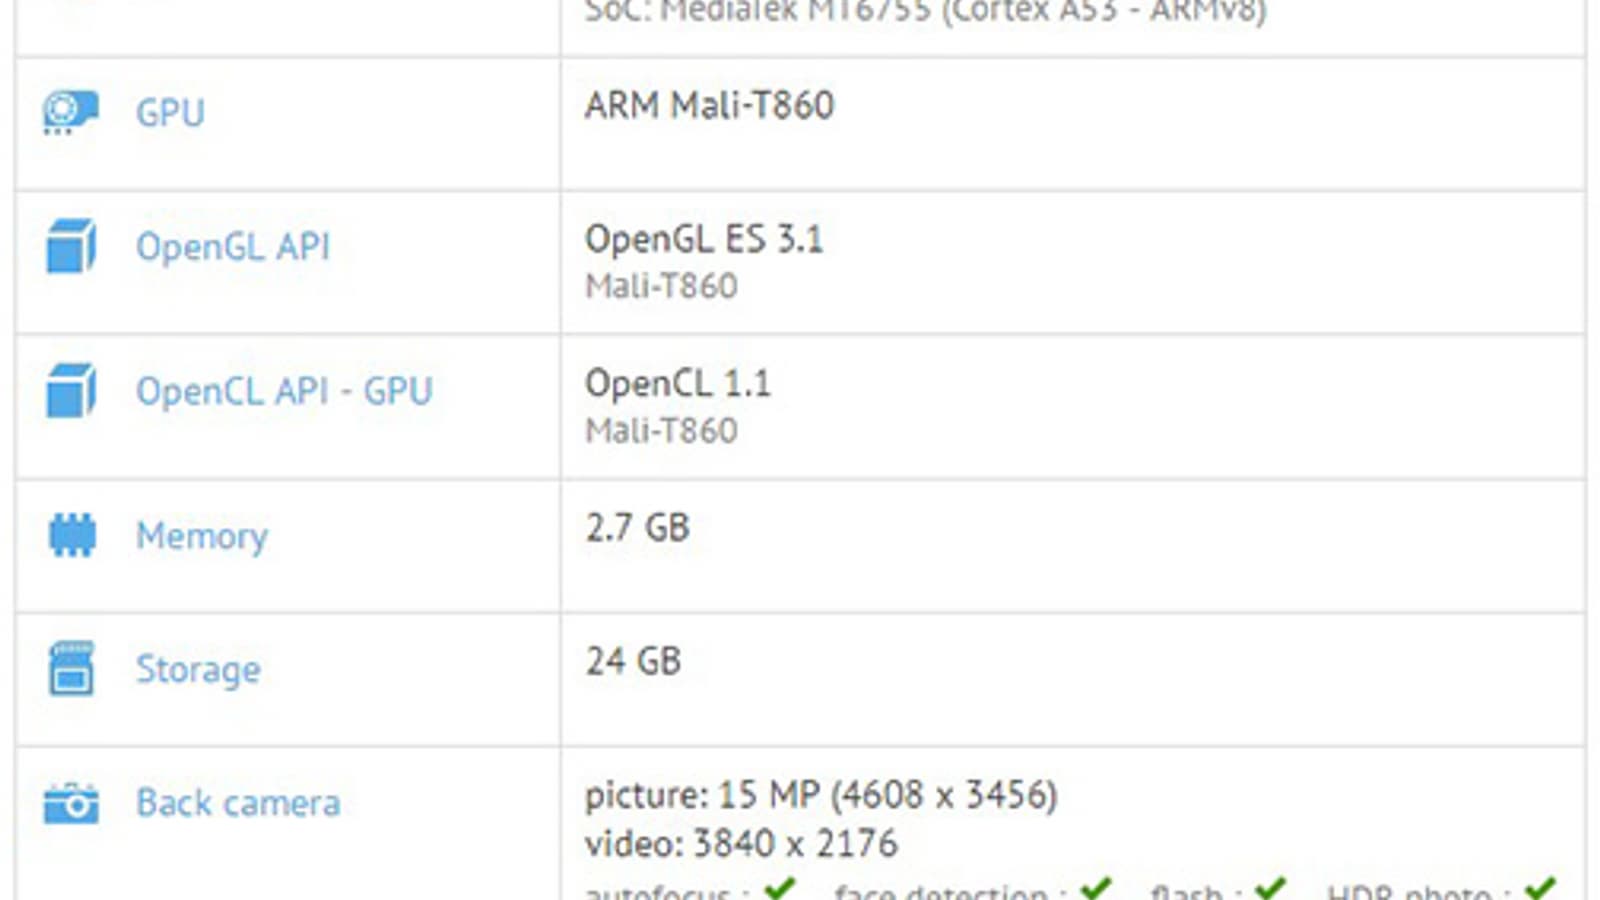Open the OpenGL API label link

pyautogui.click(x=232, y=246)
